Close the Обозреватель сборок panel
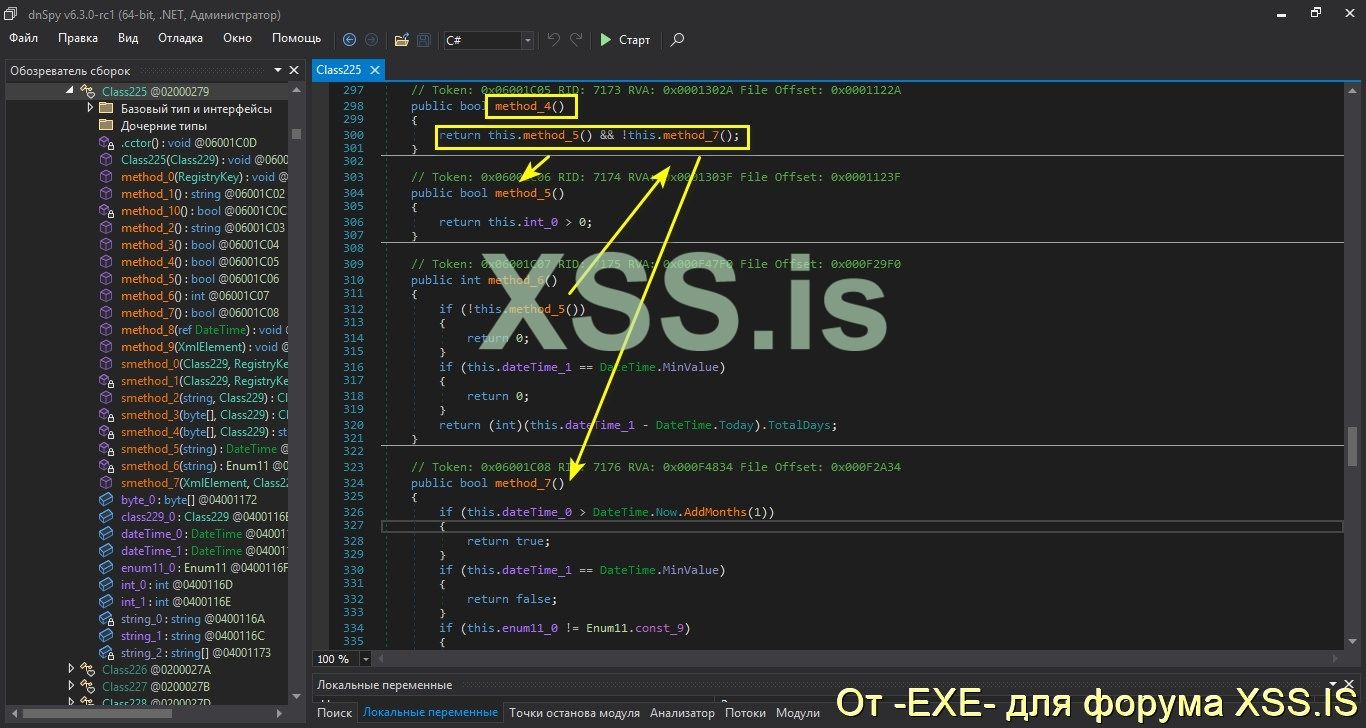This screenshot has width=1366, height=728. click(294, 71)
